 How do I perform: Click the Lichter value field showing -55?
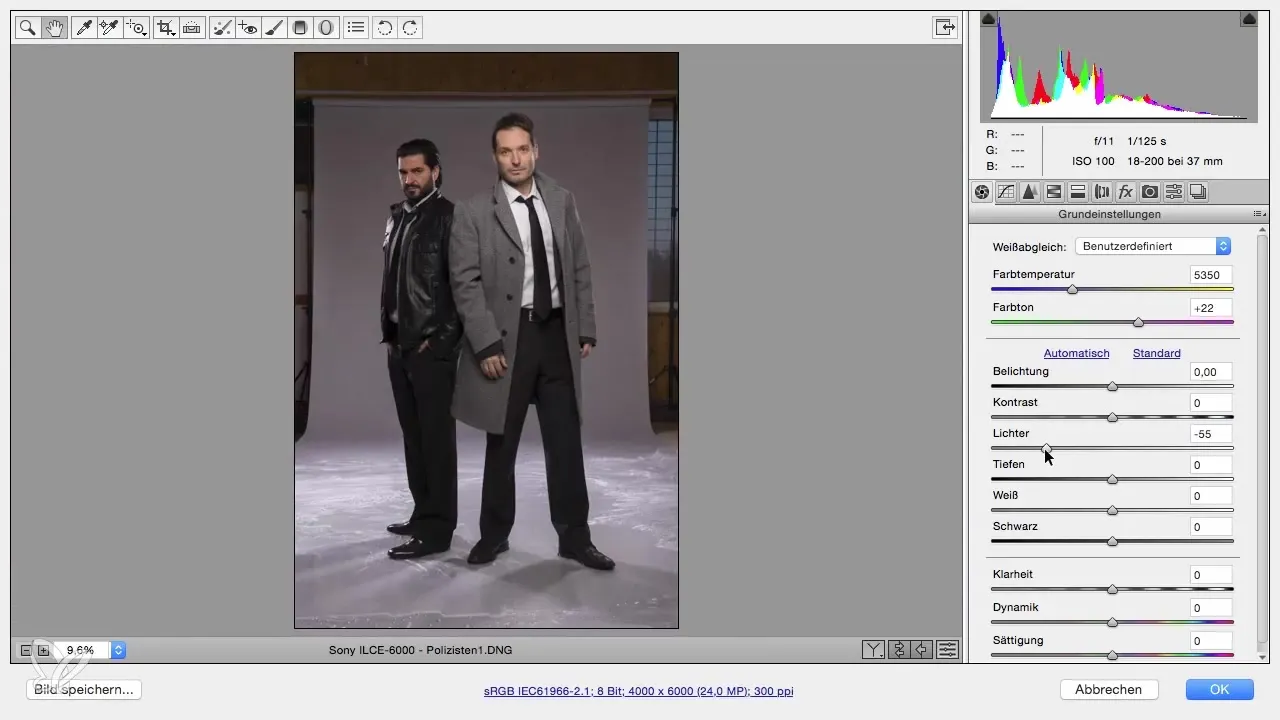[1211, 434]
